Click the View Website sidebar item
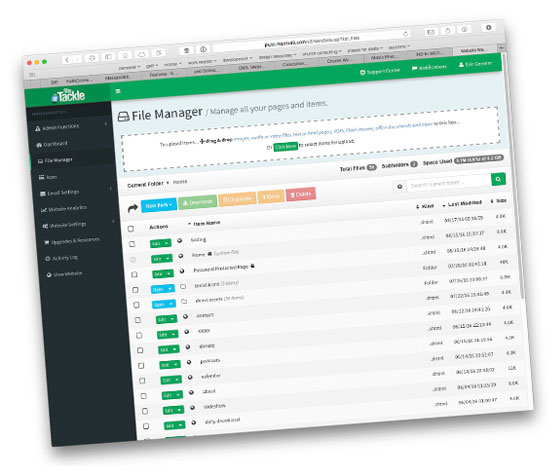Screen dimensions: 558x476 click(x=64, y=274)
